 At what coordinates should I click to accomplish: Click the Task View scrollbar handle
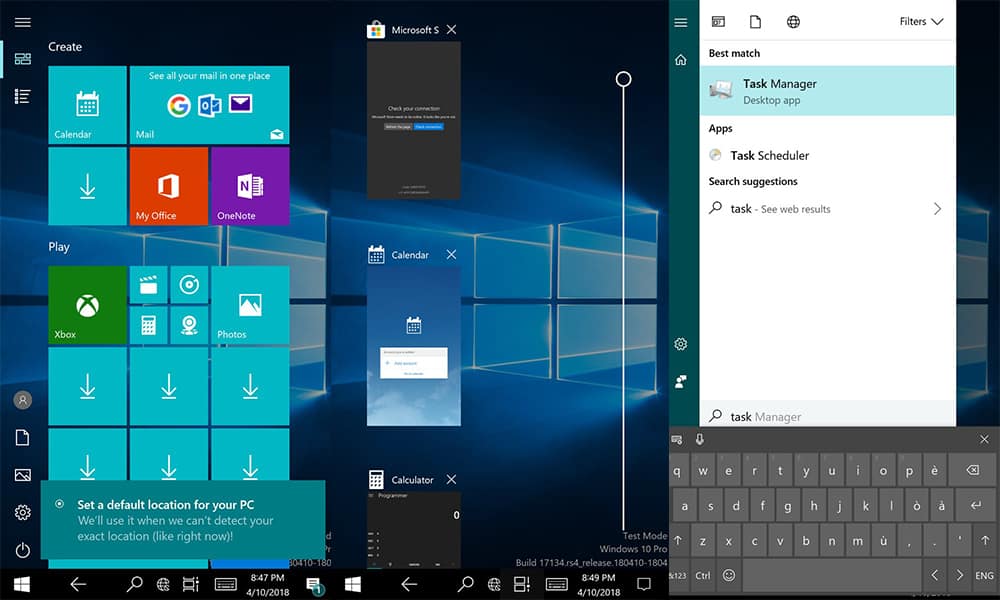[x=623, y=78]
